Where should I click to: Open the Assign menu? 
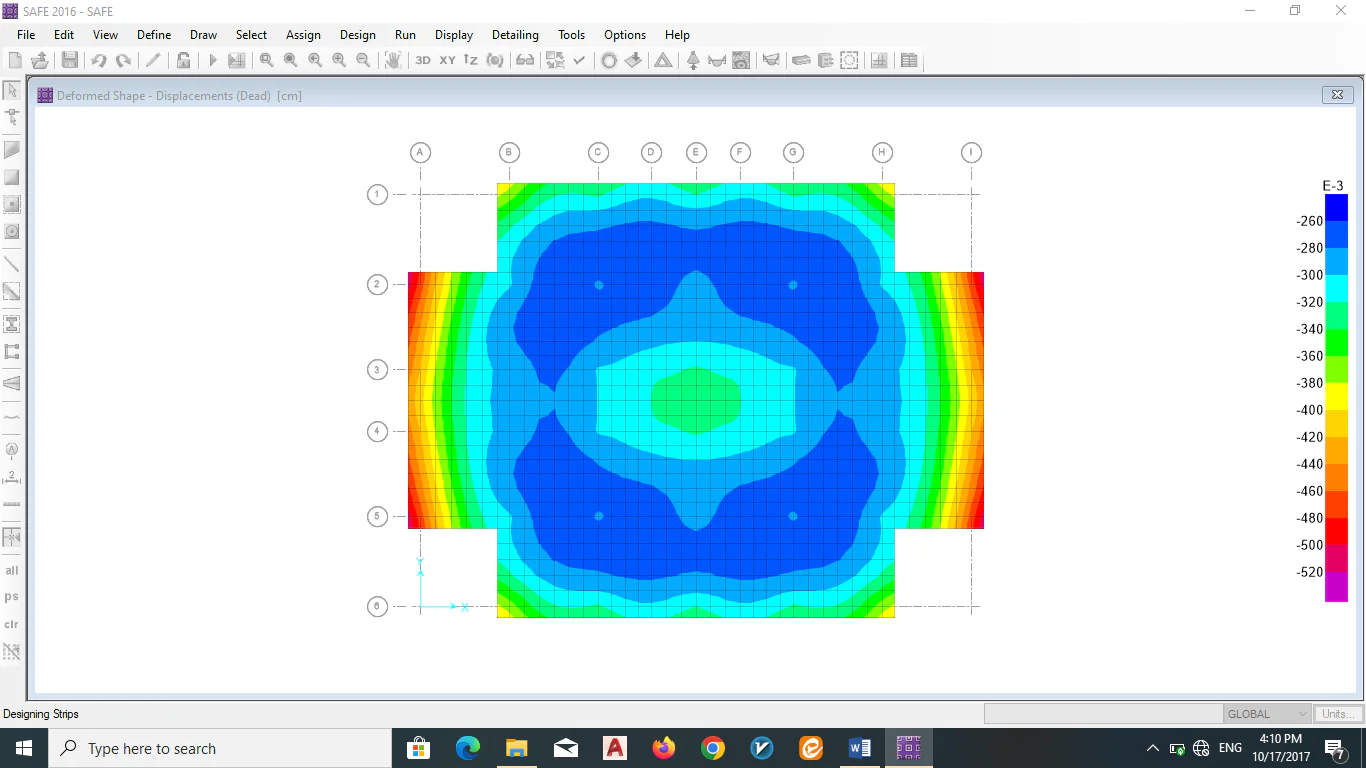(303, 35)
